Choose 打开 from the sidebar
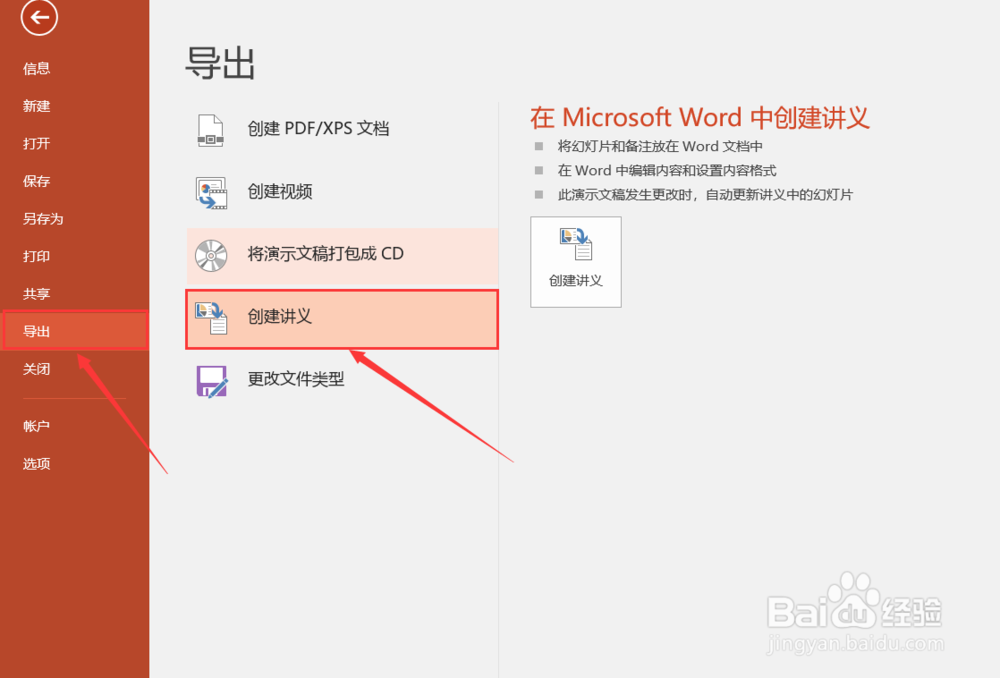The image size is (1000, 678). coord(36,144)
